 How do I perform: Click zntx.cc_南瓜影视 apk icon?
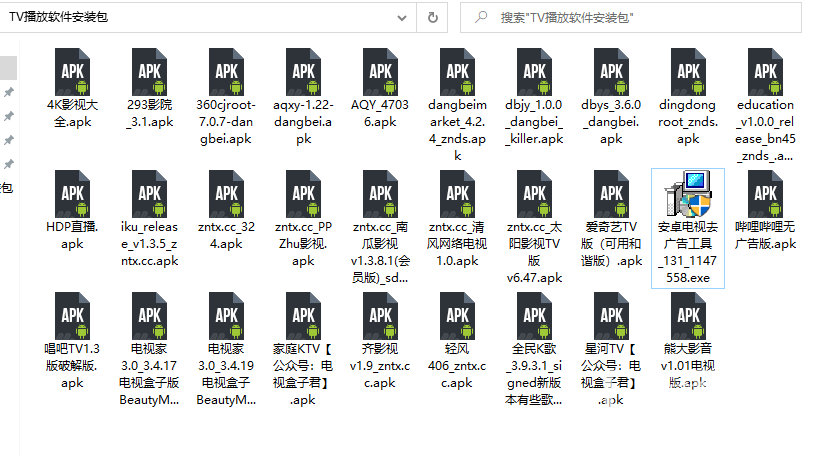click(381, 194)
